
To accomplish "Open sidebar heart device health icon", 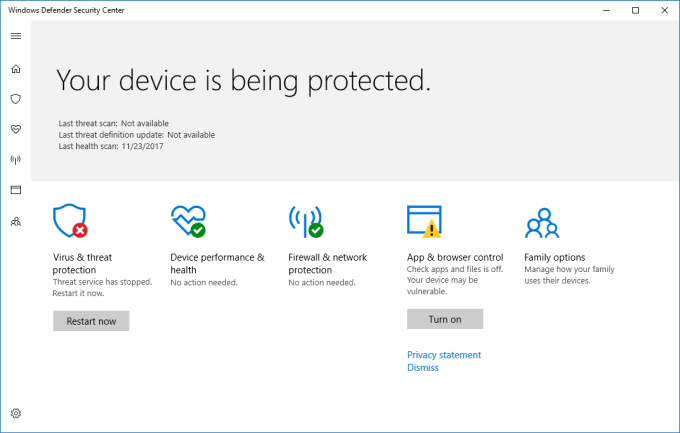I will tap(15, 129).
